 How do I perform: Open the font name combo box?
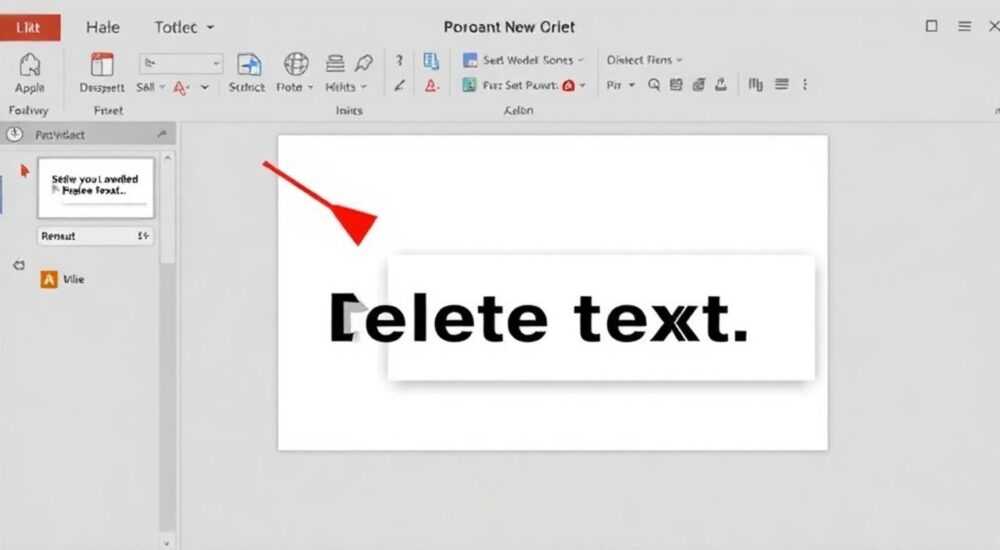[181, 63]
